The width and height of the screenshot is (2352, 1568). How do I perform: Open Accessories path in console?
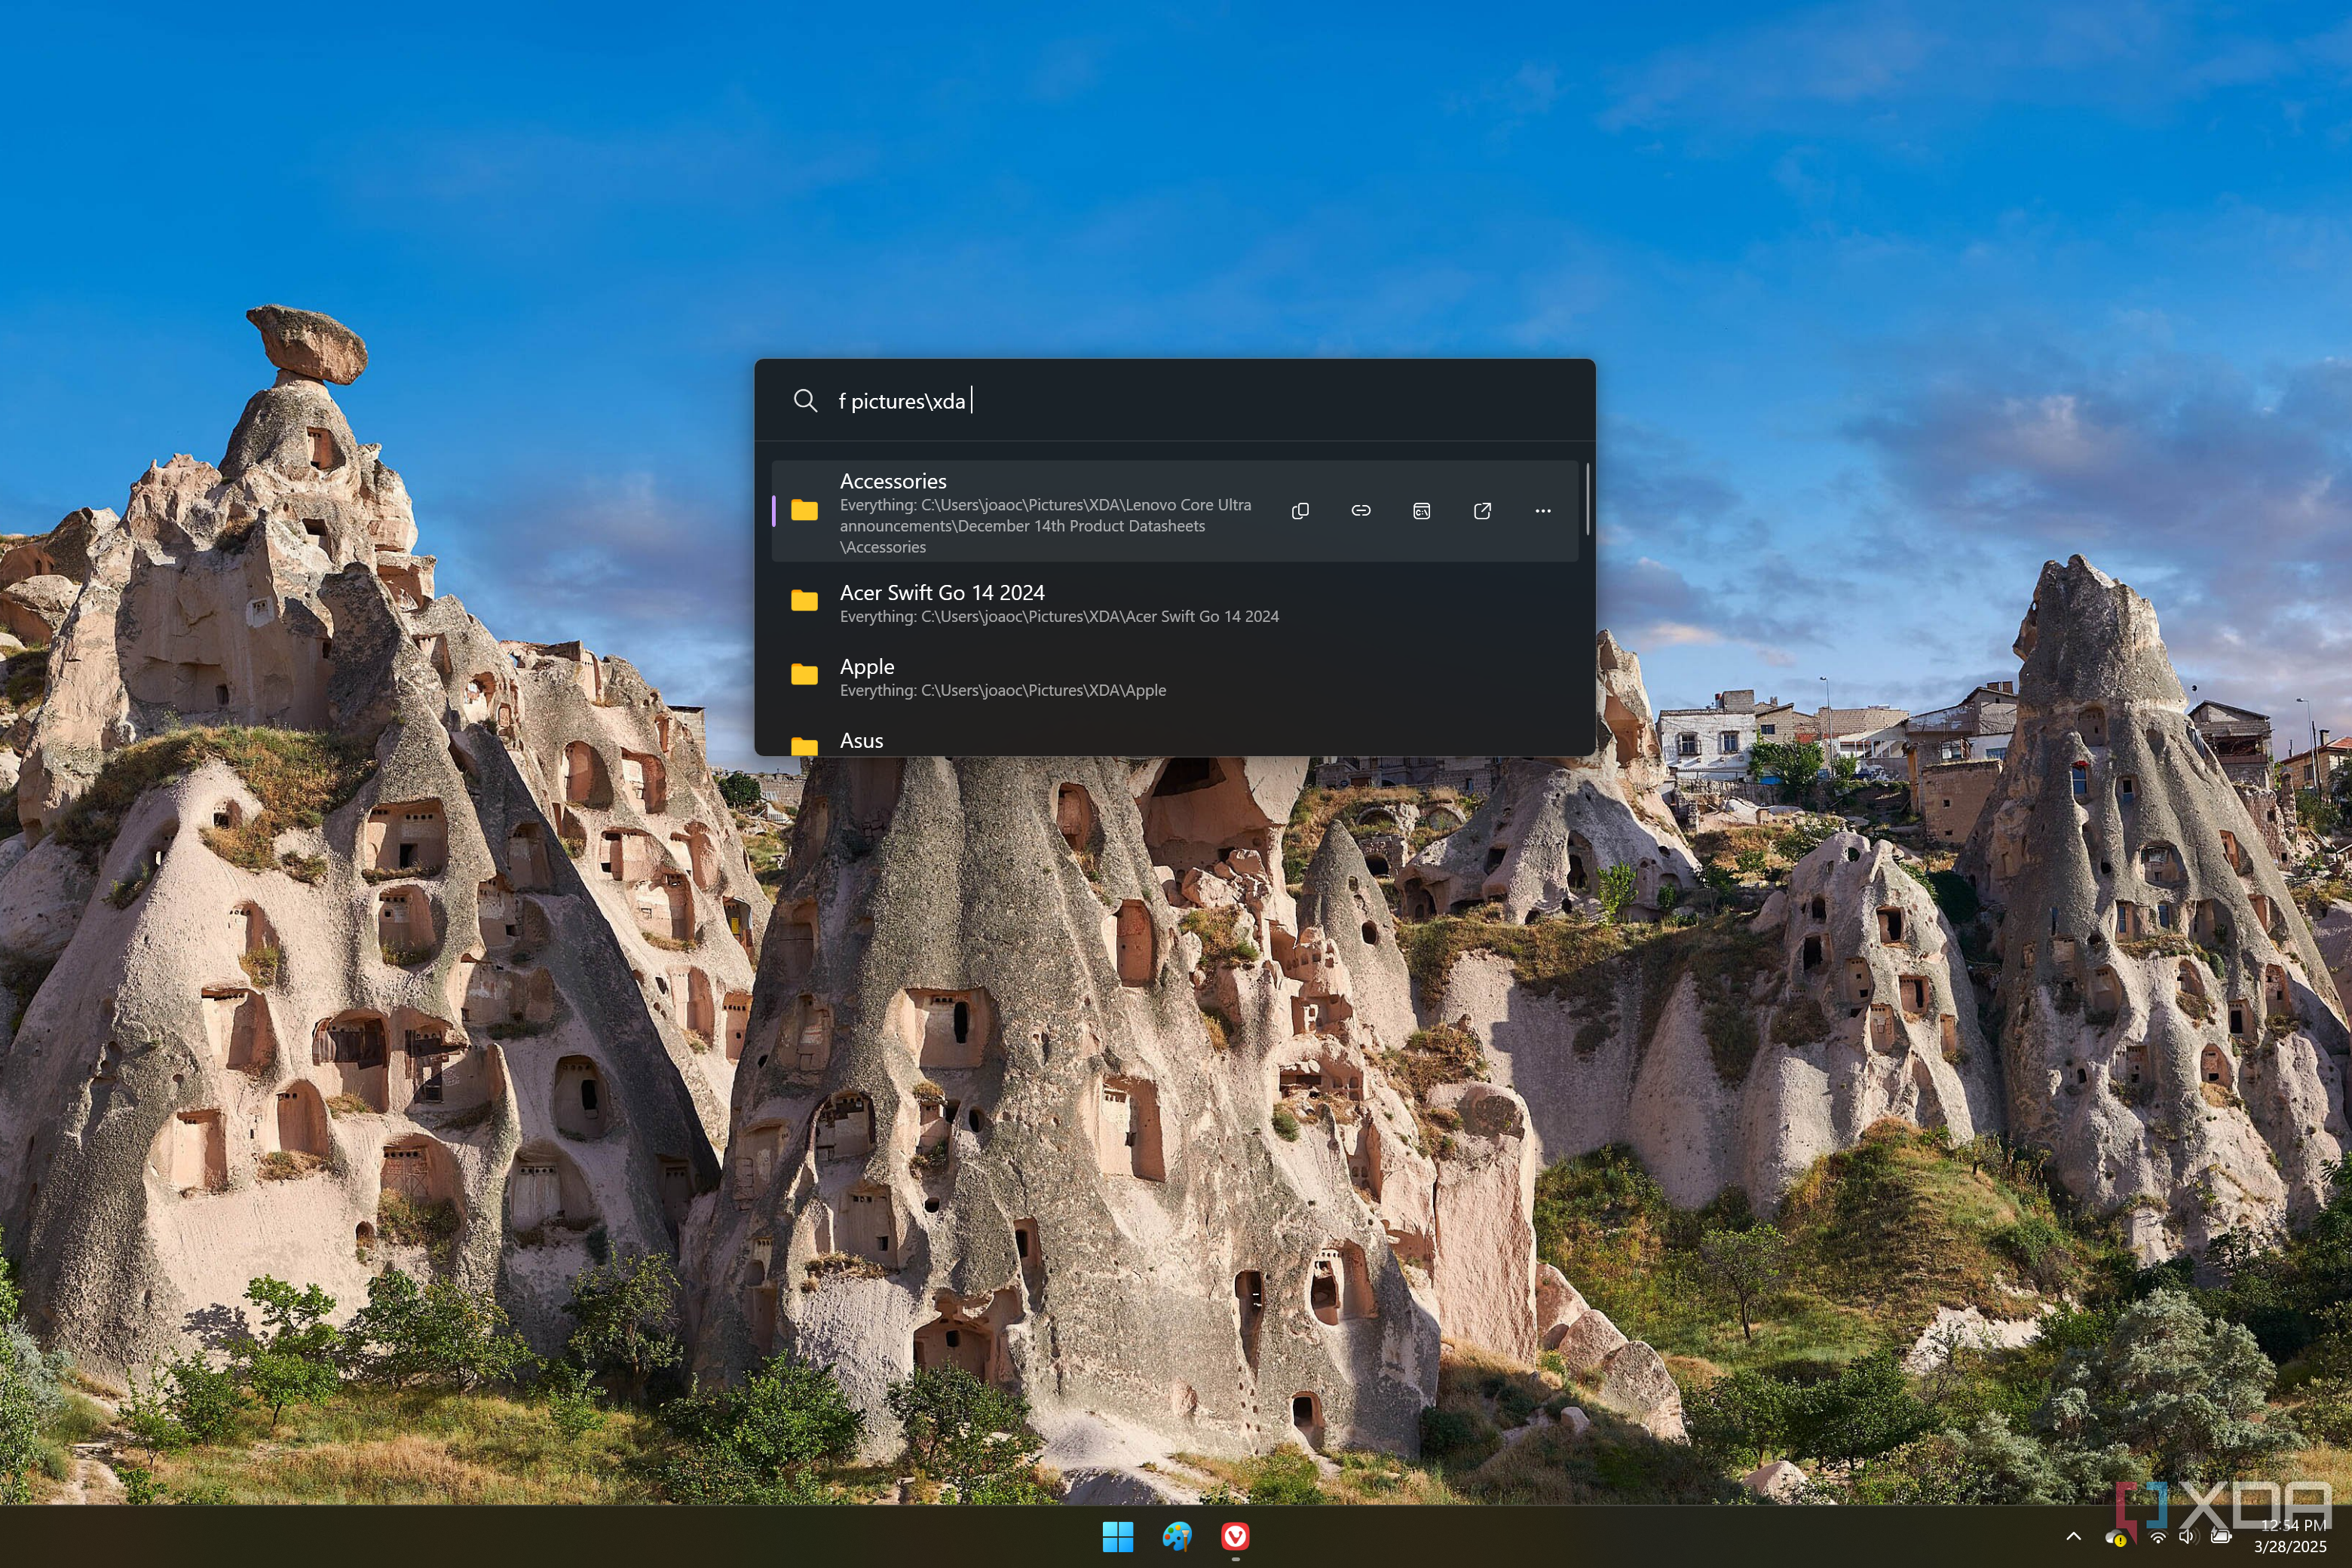pos(1421,511)
